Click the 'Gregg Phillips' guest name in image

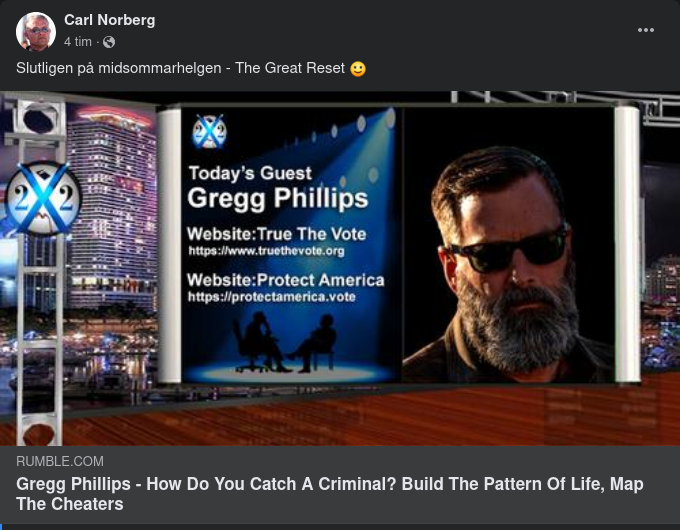(278, 198)
